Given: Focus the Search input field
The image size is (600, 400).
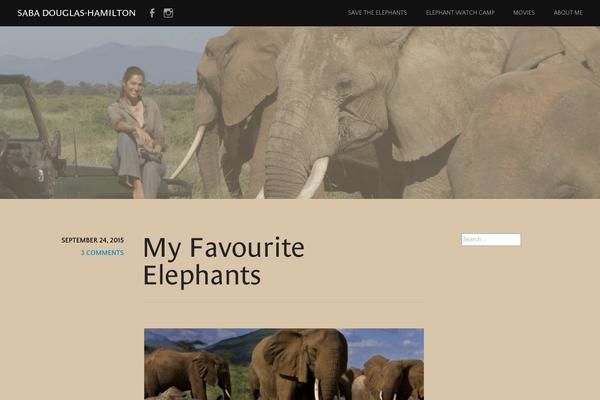Looking at the screenshot, I should pyautogui.click(x=491, y=239).
